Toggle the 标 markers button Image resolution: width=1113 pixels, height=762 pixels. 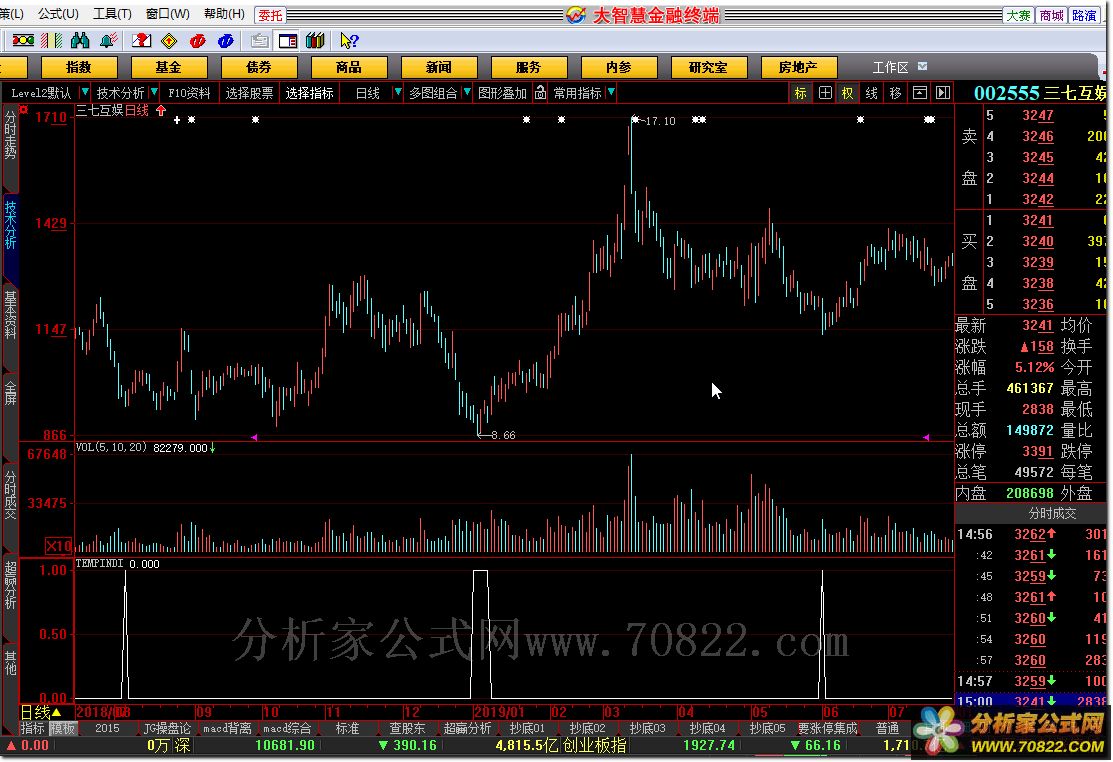click(x=801, y=92)
